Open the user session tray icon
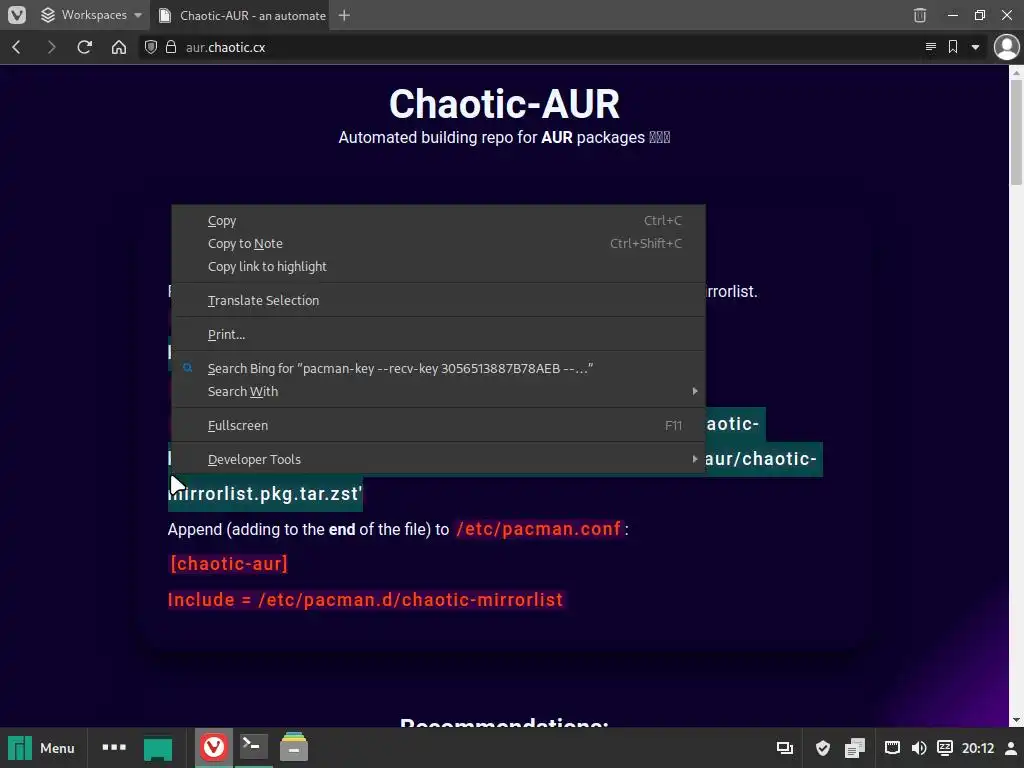 tap(1011, 748)
